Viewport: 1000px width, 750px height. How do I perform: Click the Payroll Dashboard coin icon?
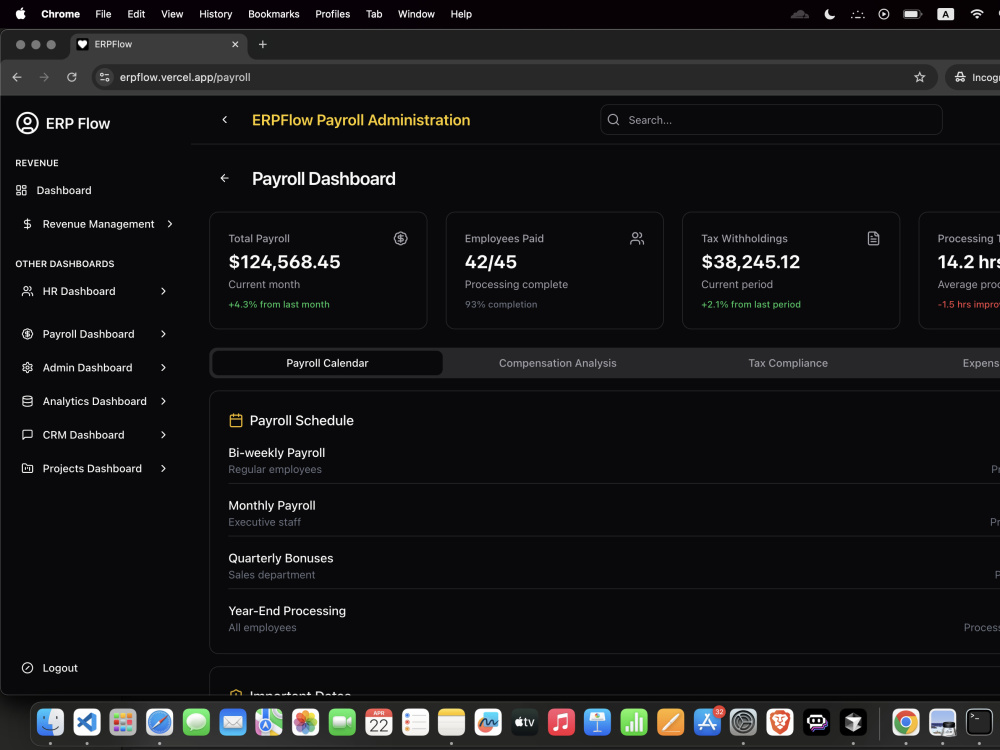click(27, 334)
